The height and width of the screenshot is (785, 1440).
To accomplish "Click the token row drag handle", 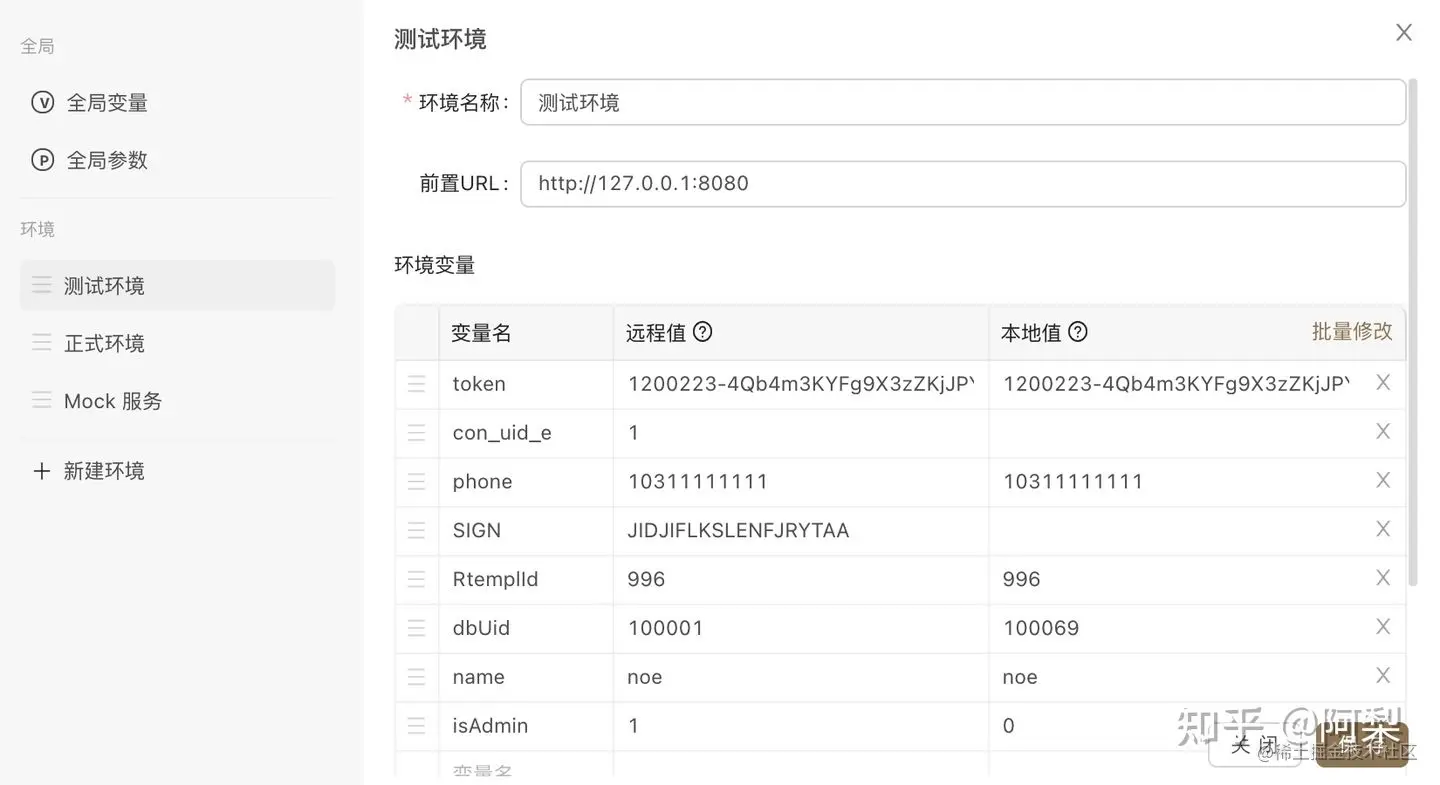I will 416,384.
